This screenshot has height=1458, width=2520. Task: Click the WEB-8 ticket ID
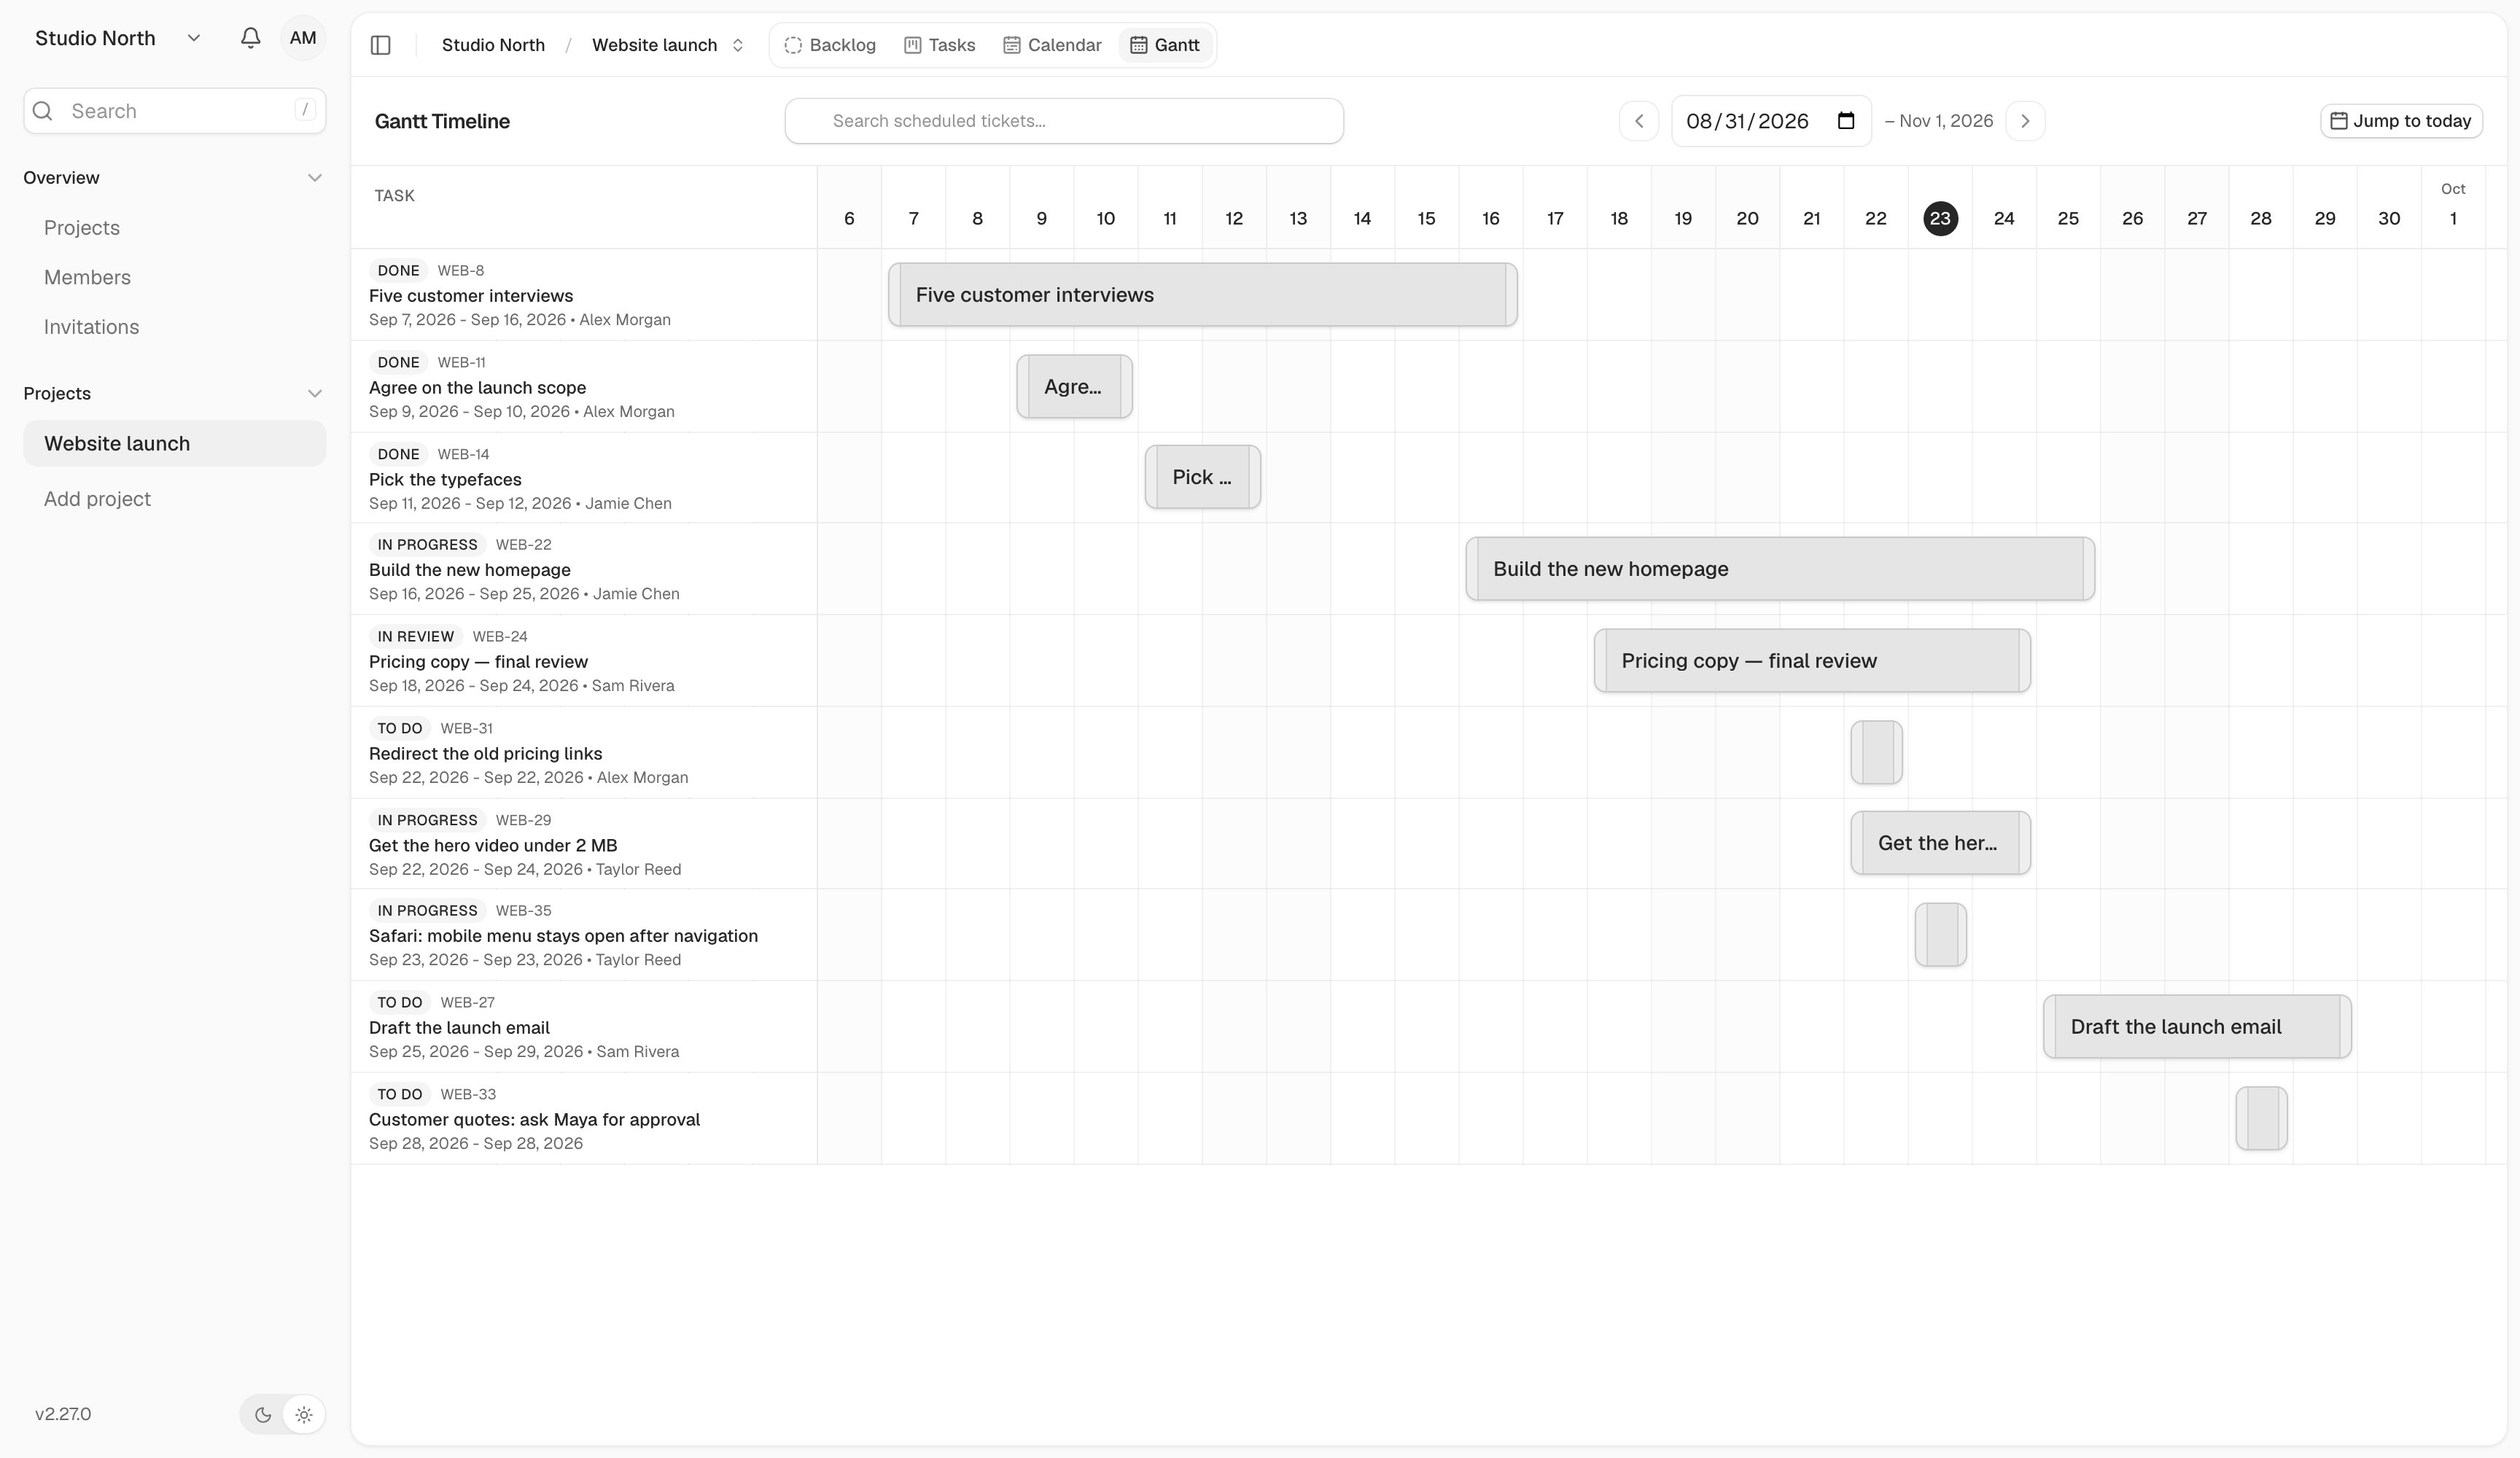(x=460, y=271)
